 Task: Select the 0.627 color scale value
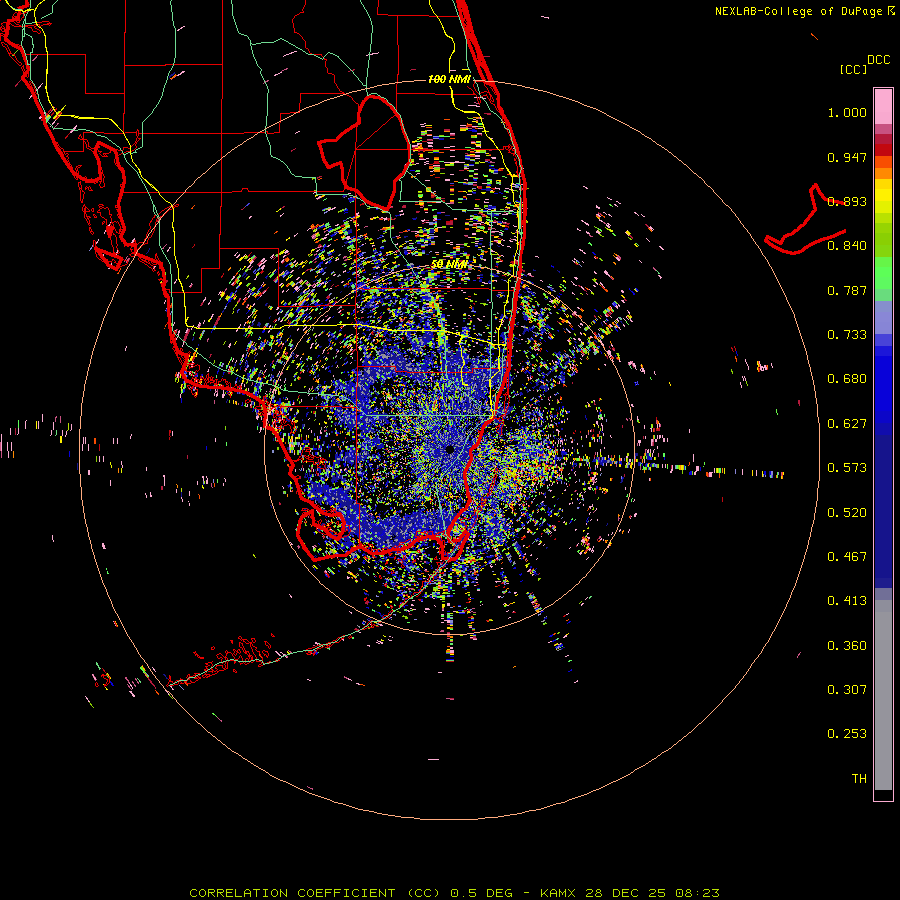click(847, 424)
